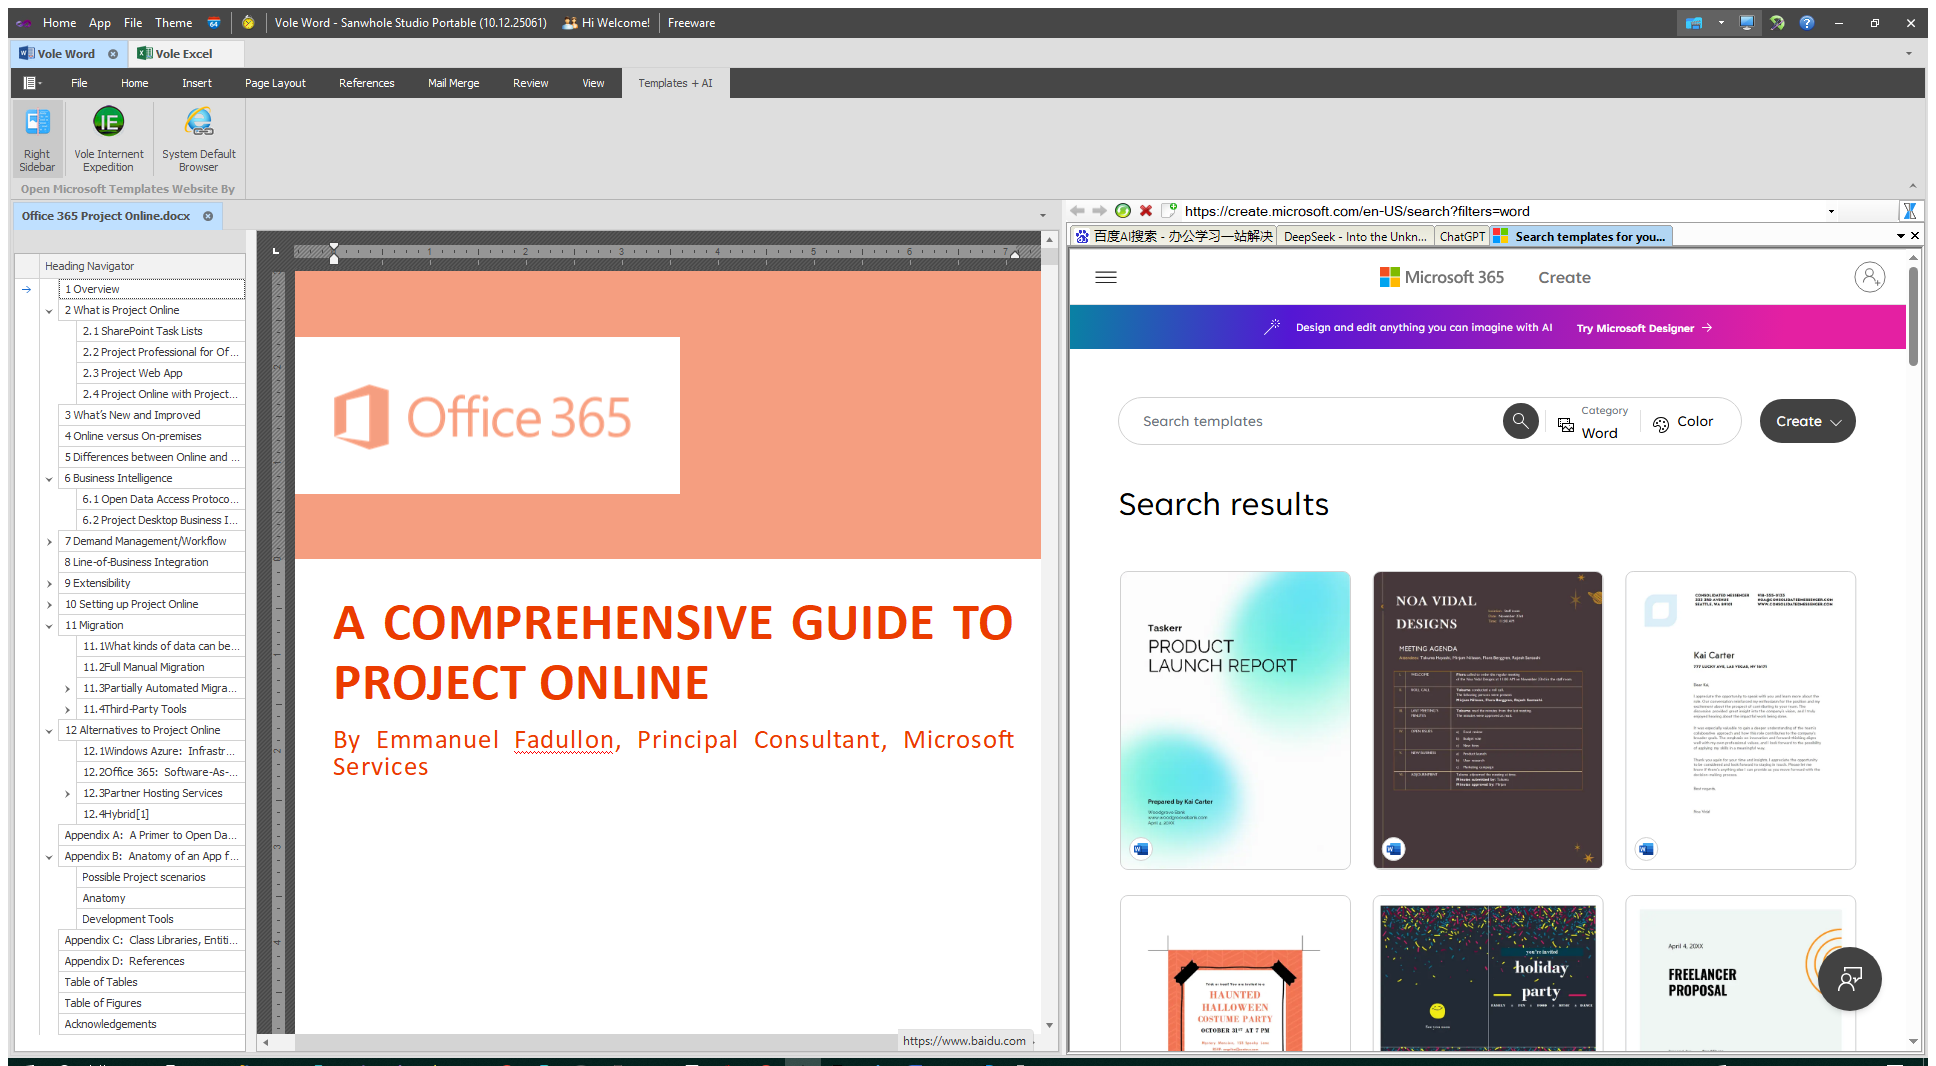Open the Product Launch Report template
Viewport: 1936px width, 1066px height.
(x=1235, y=720)
